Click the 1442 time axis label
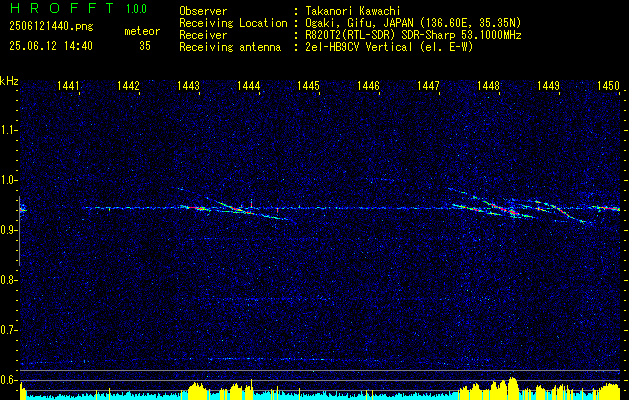The height and width of the screenshot is (400, 629). point(128,85)
